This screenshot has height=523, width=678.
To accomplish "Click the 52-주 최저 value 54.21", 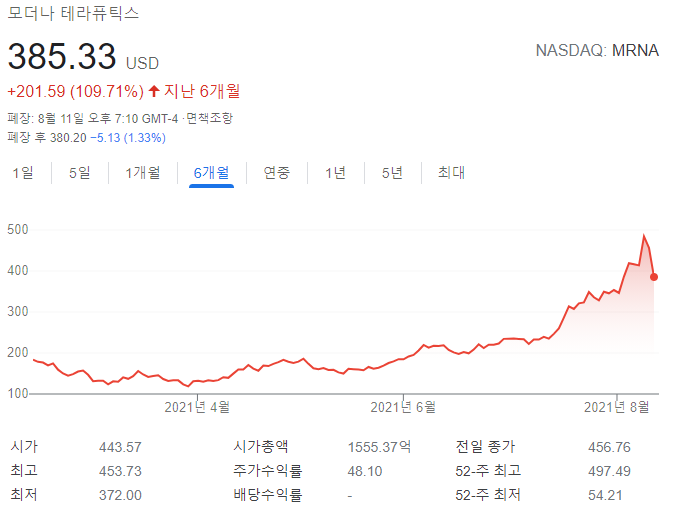I will point(605,495).
